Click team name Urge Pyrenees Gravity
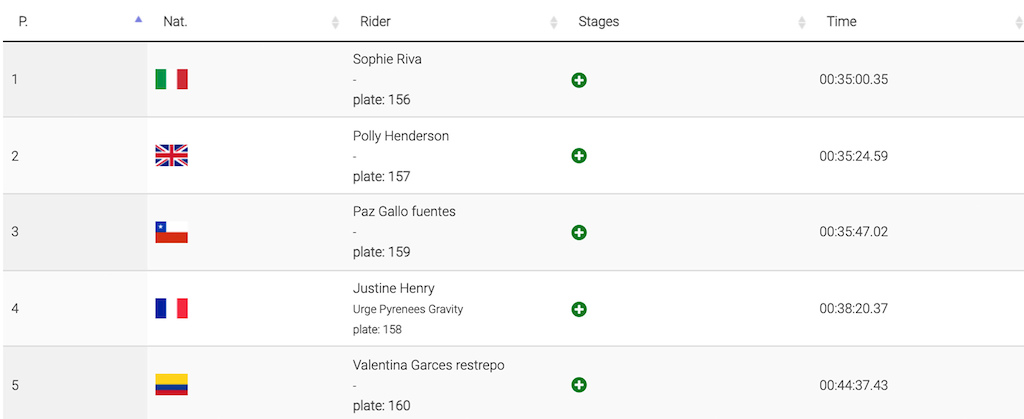 408,309
